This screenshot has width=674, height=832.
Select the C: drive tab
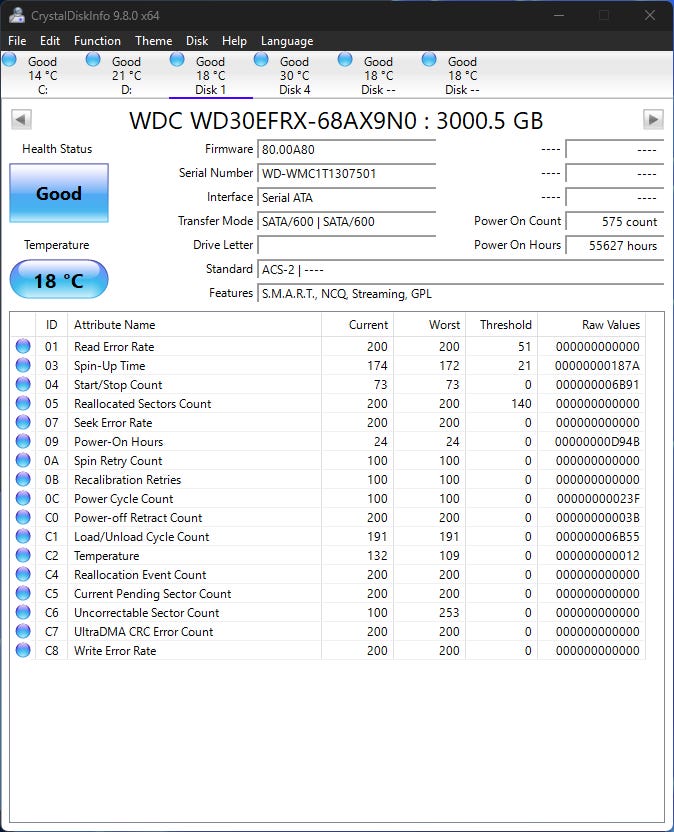tap(42, 75)
